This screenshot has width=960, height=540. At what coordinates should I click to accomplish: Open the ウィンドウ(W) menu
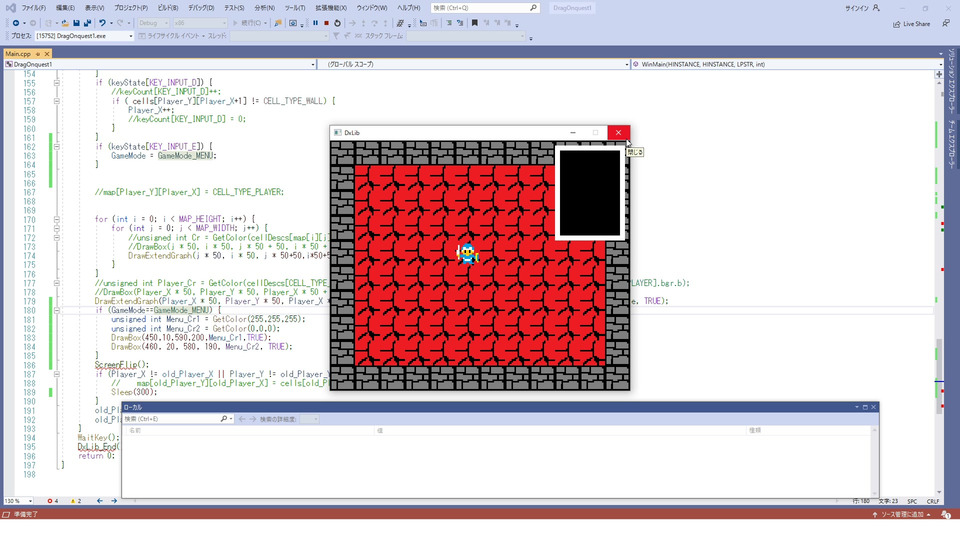tap(372, 8)
